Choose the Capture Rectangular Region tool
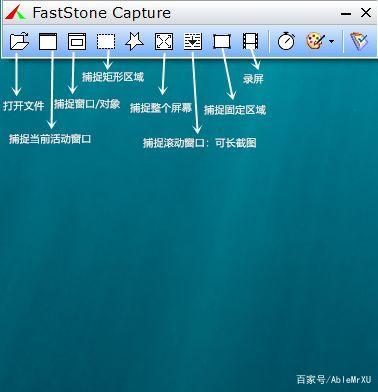378x392 pixels. click(x=106, y=41)
